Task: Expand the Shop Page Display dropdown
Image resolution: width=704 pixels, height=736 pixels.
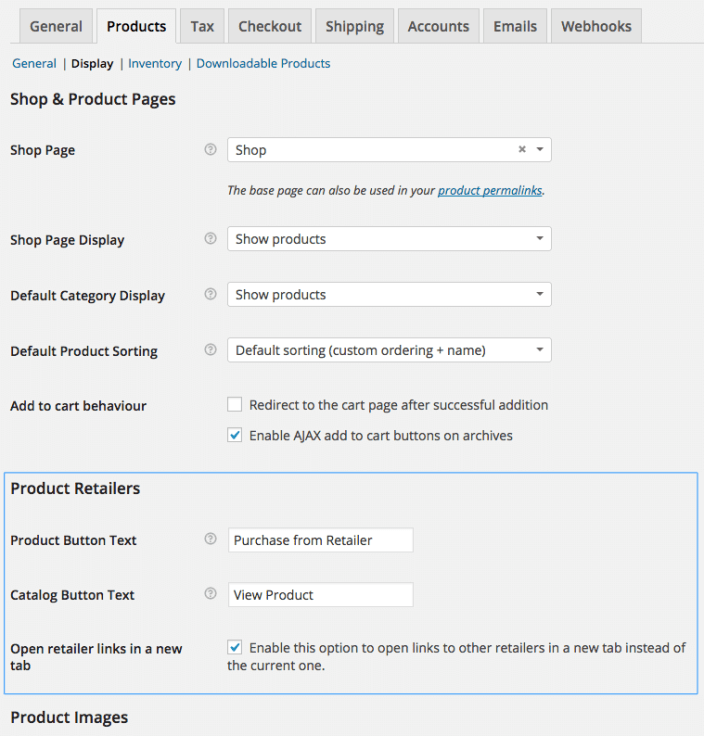Action: (x=389, y=239)
